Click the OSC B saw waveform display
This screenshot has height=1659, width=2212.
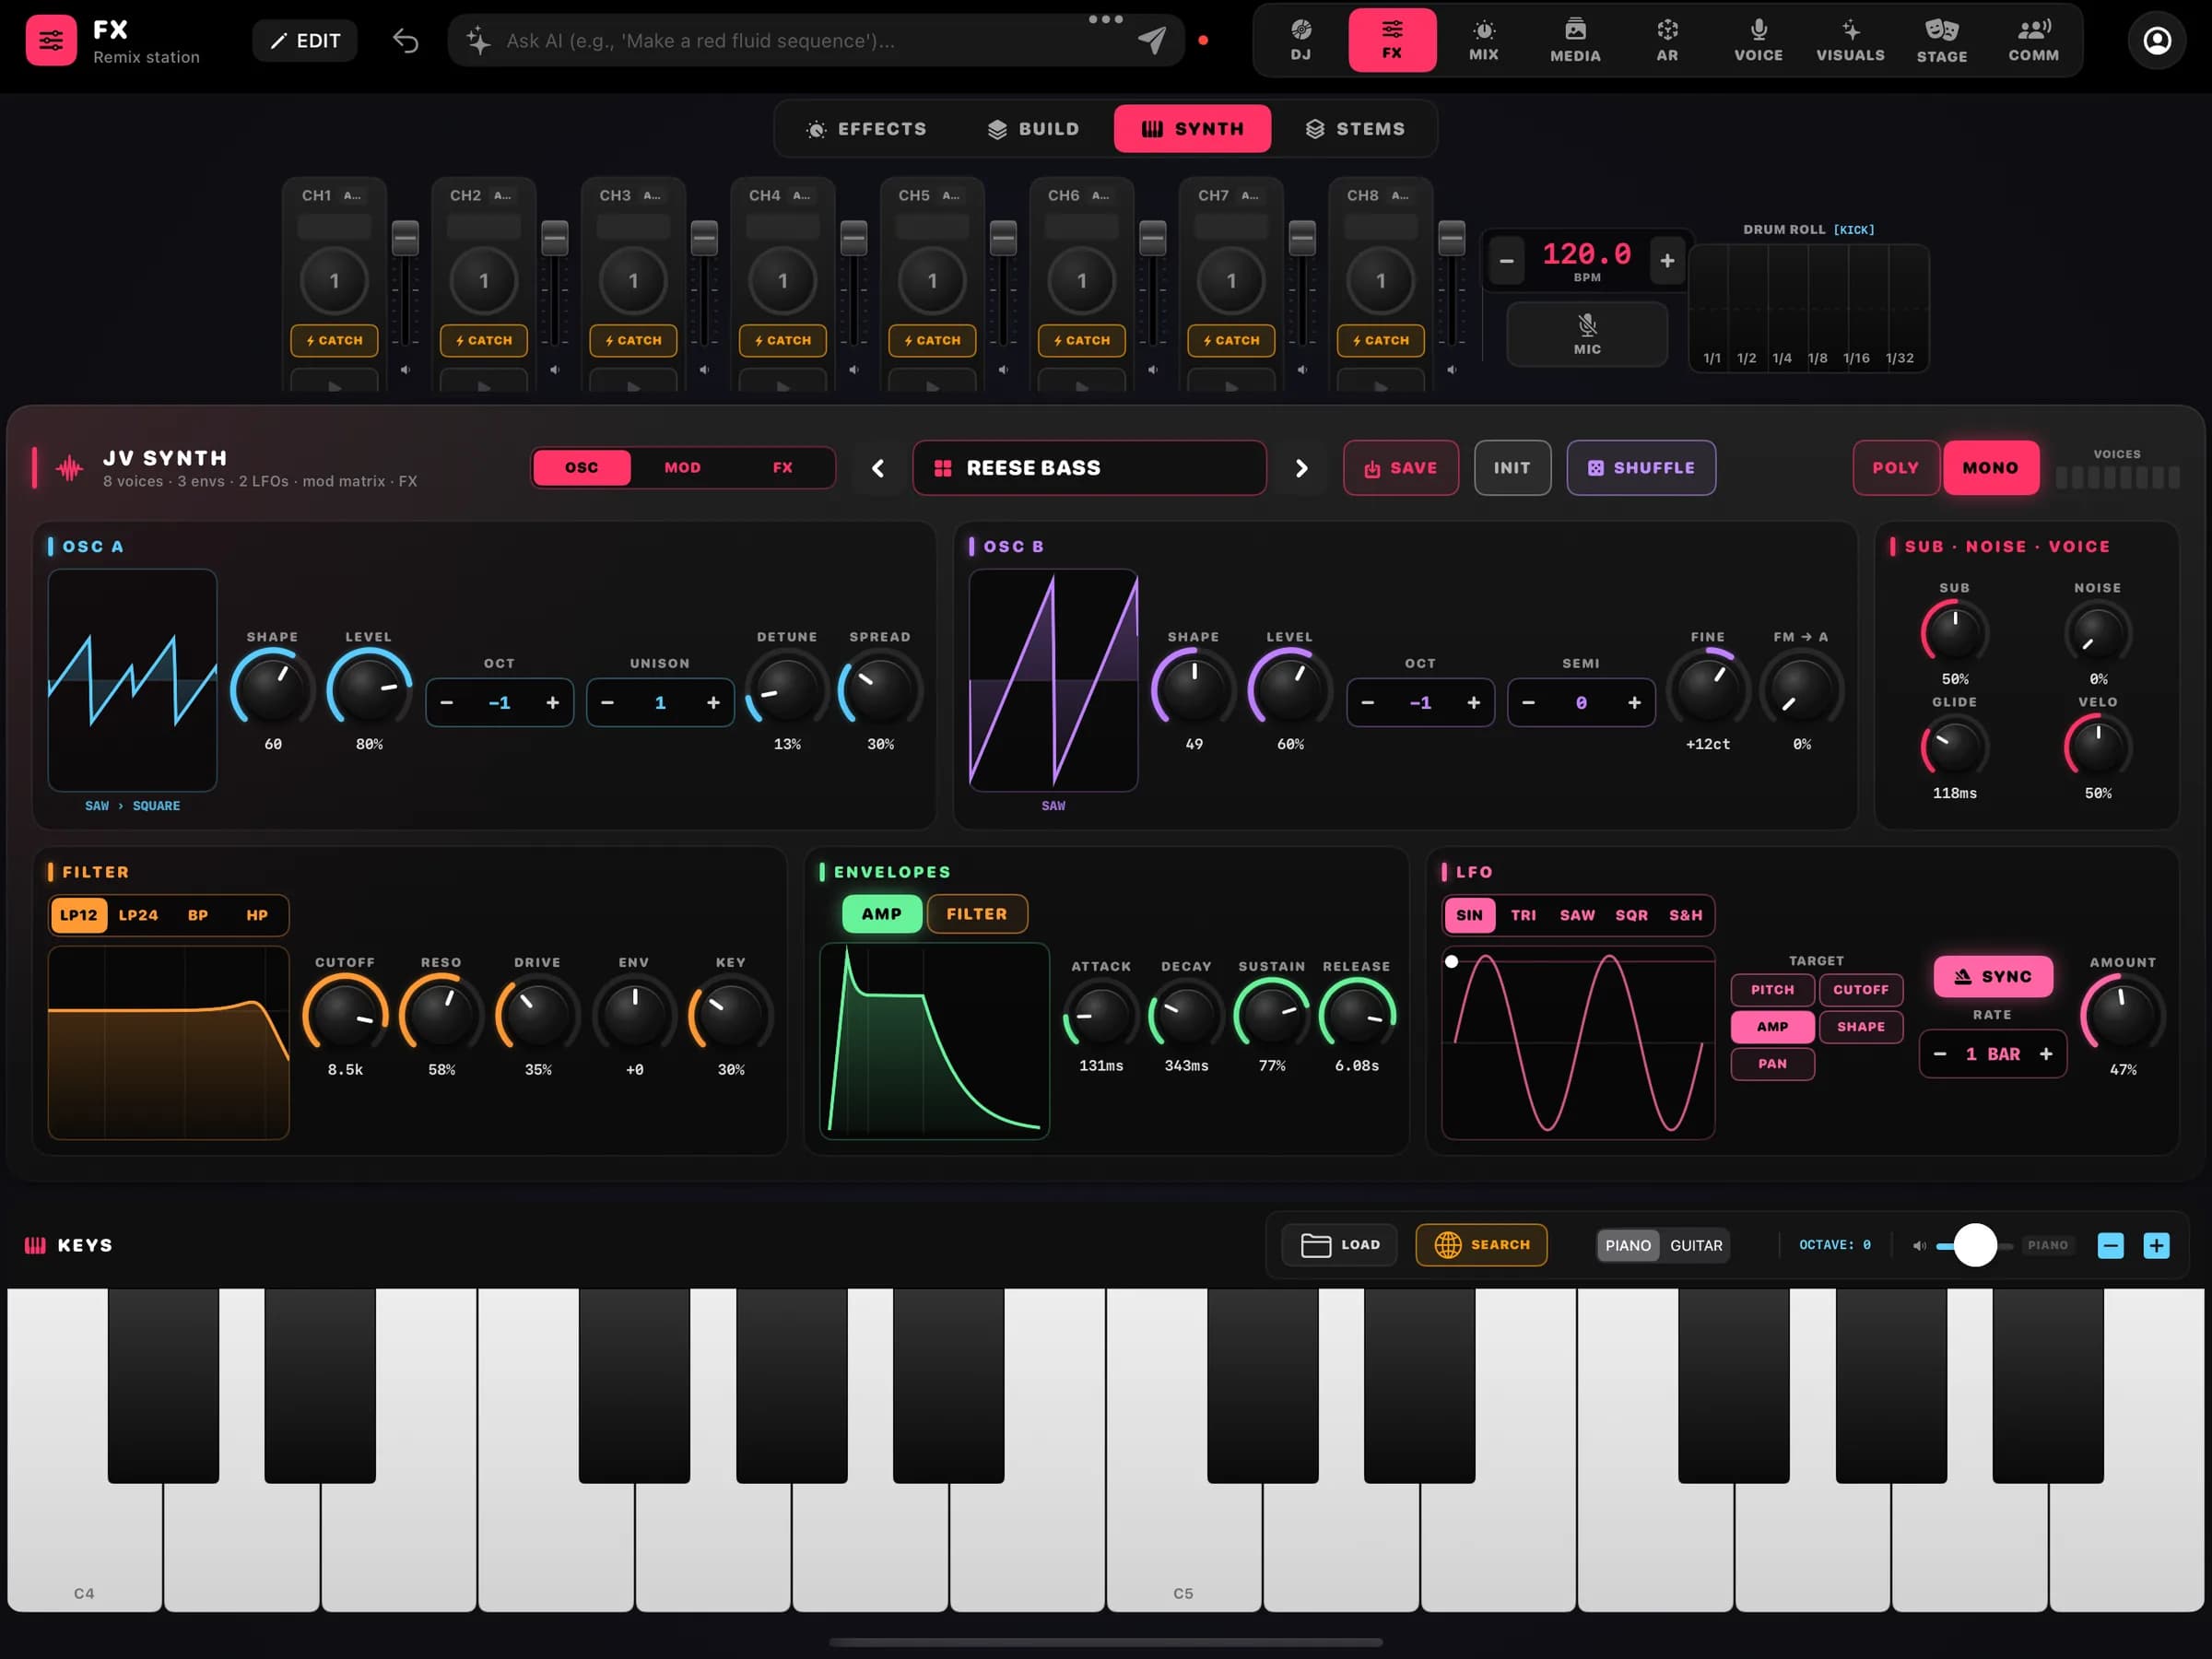[1053, 680]
